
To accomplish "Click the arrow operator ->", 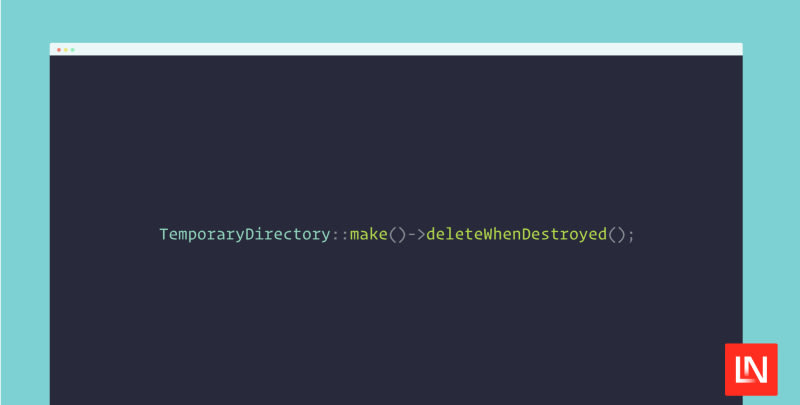I will point(416,235).
